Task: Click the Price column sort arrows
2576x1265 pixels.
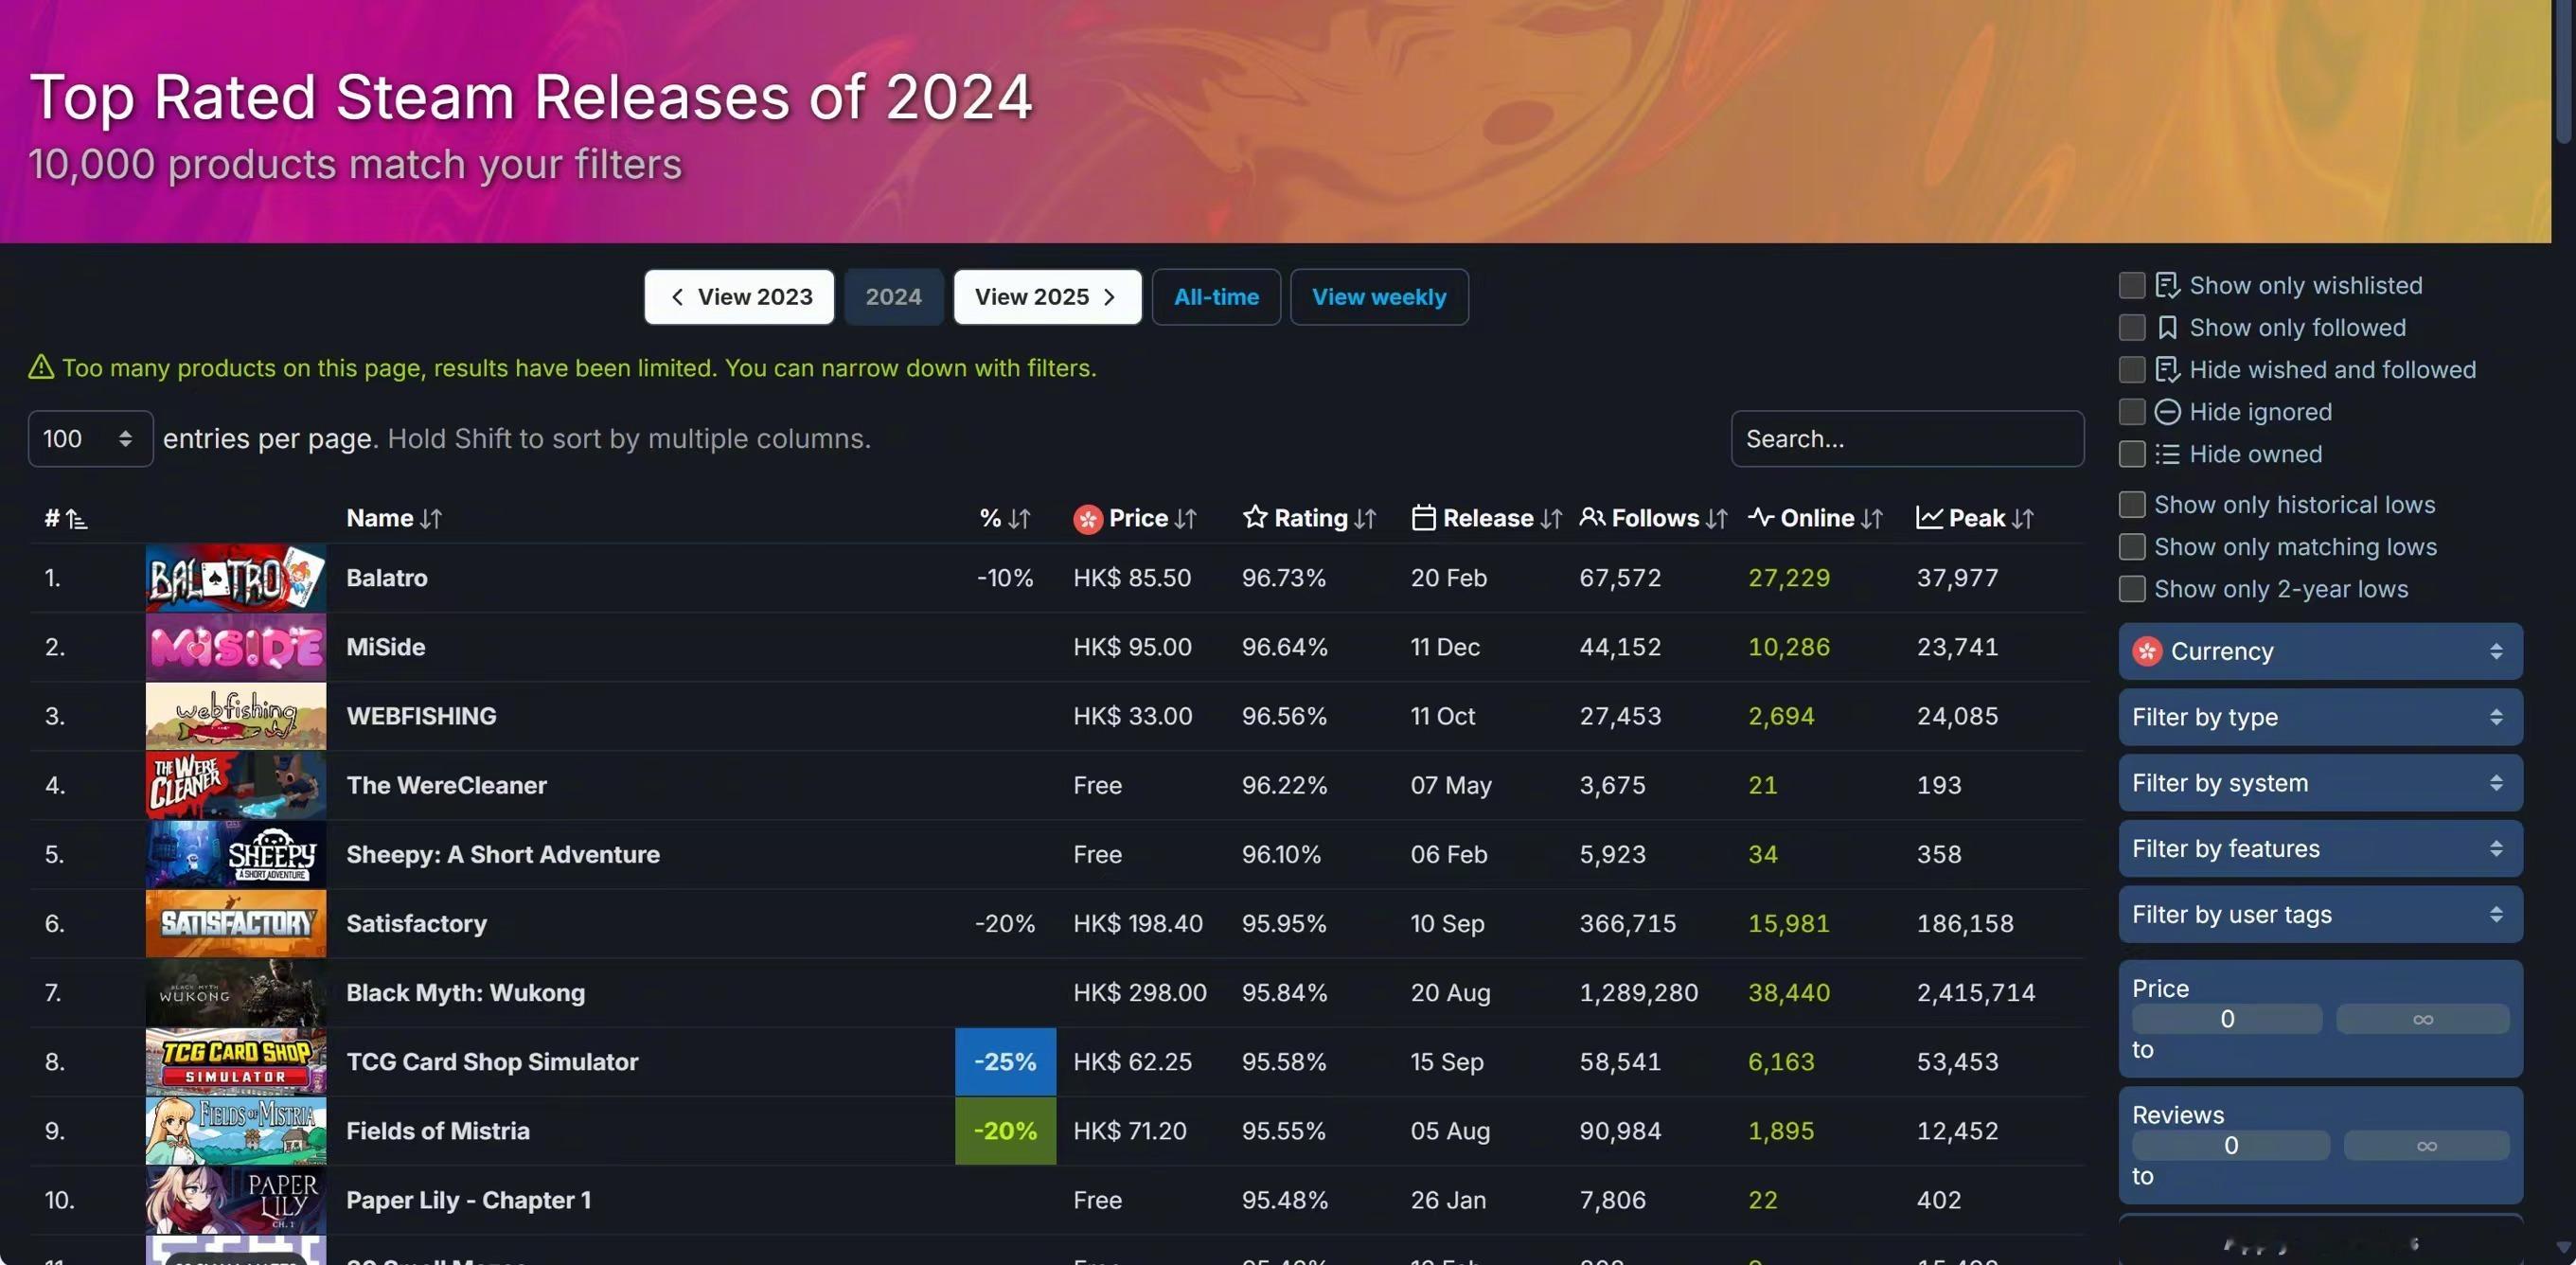Action: [1185, 518]
